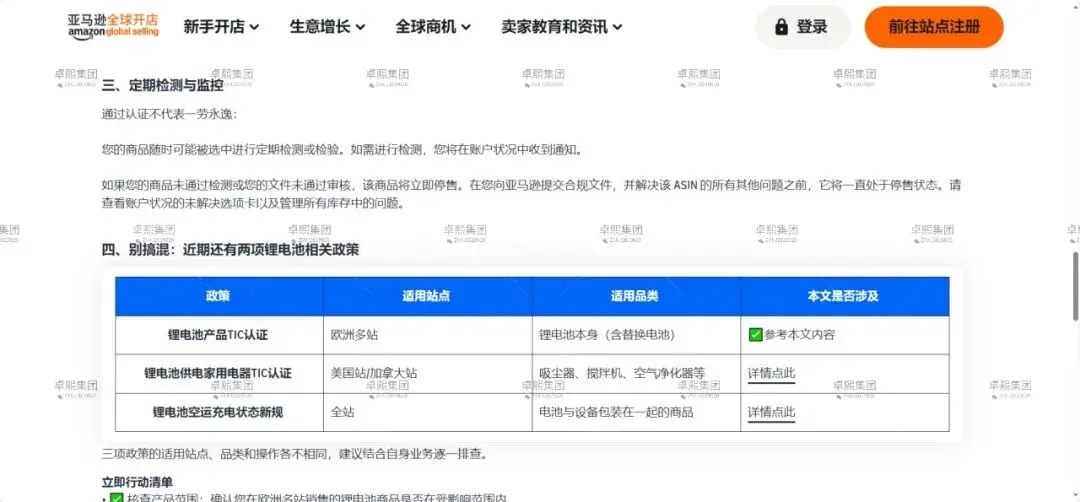Viewport: 1080px width, 502px height.
Task: Select heading 三、定期检测与监控
Action: pos(163,85)
